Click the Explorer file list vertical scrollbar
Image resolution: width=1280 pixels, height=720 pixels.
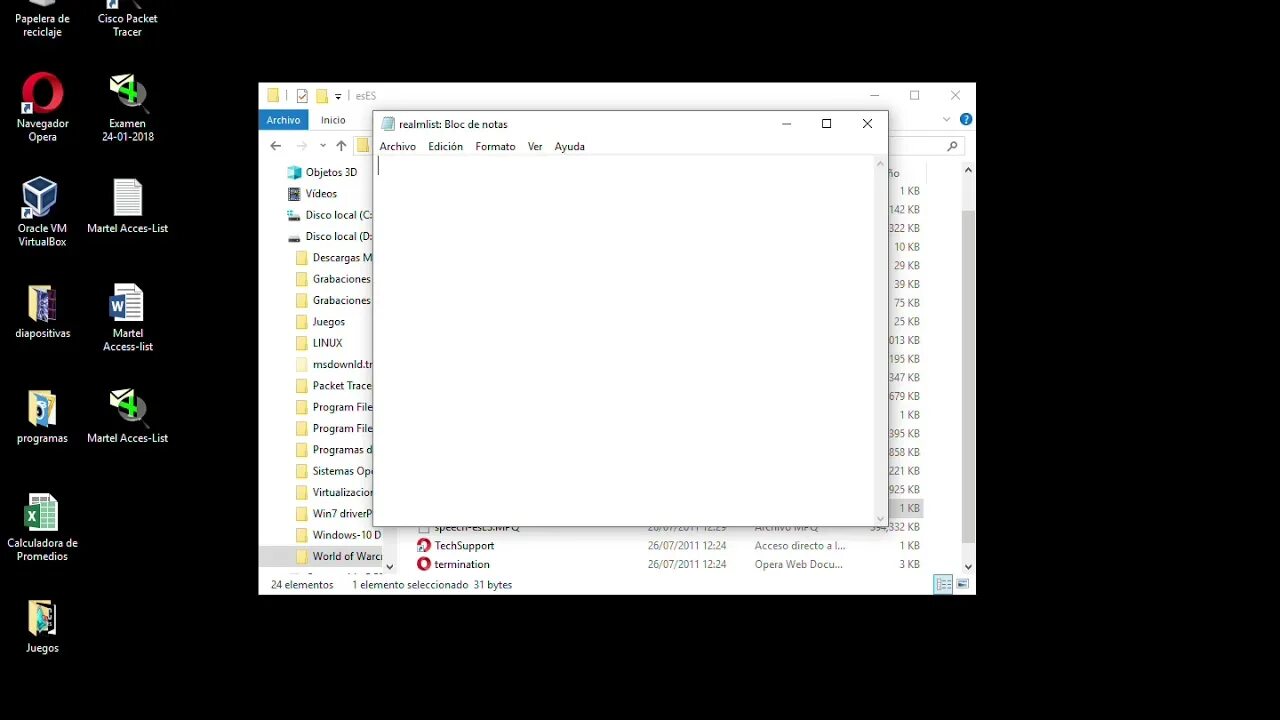pos(968,377)
